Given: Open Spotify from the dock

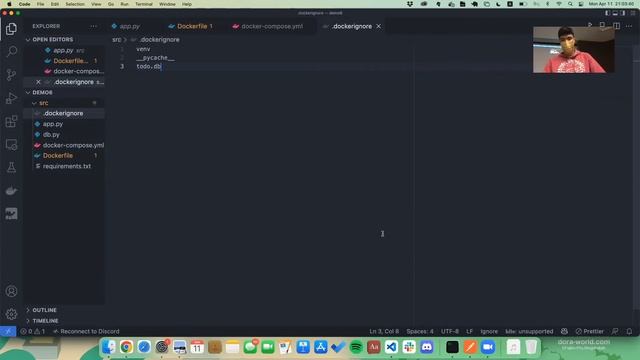Looking at the screenshot, I should [356, 347].
